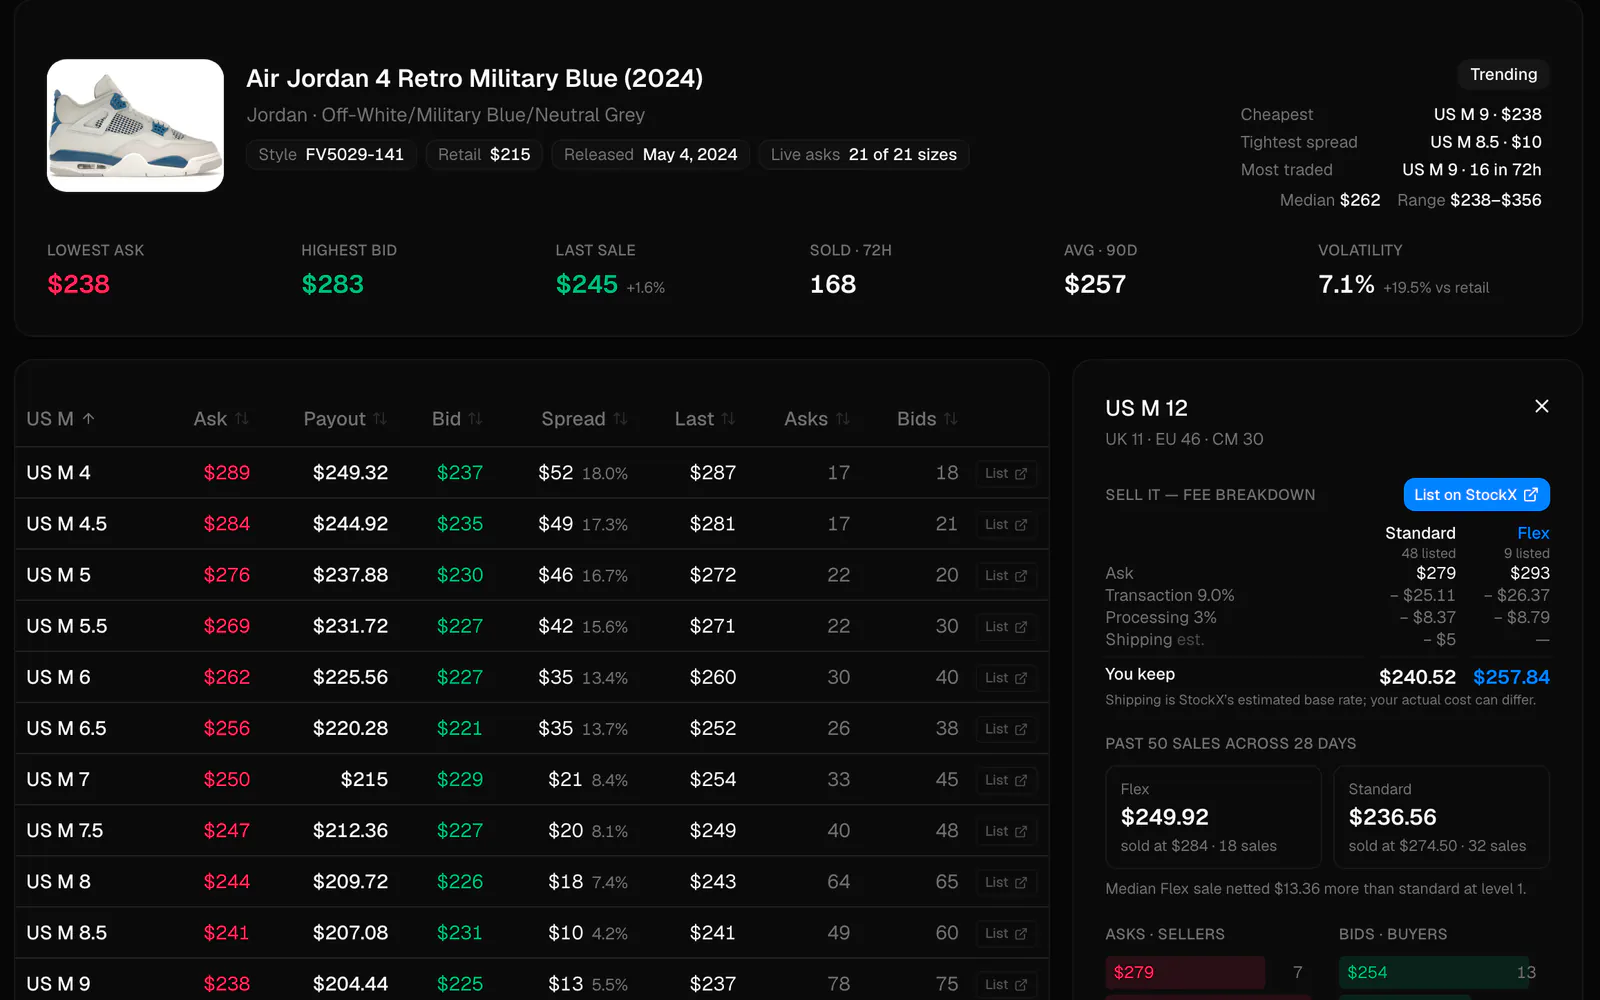Click List on StockX button
Image resolution: width=1600 pixels, height=1000 pixels.
(x=1476, y=495)
